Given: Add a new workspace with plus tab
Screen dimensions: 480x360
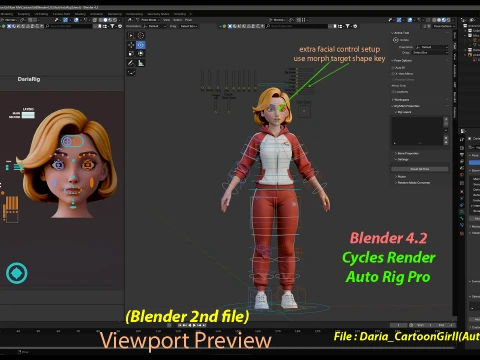Looking at the screenshot, I should [191, 14].
